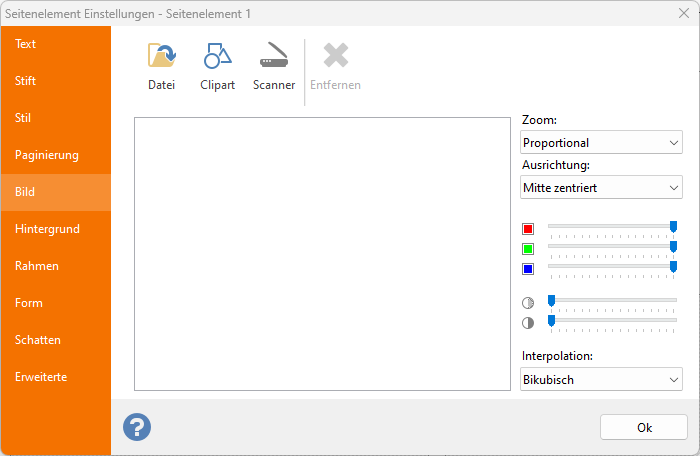
Task: Click the lower contrast circle icon
Action: tap(528, 323)
